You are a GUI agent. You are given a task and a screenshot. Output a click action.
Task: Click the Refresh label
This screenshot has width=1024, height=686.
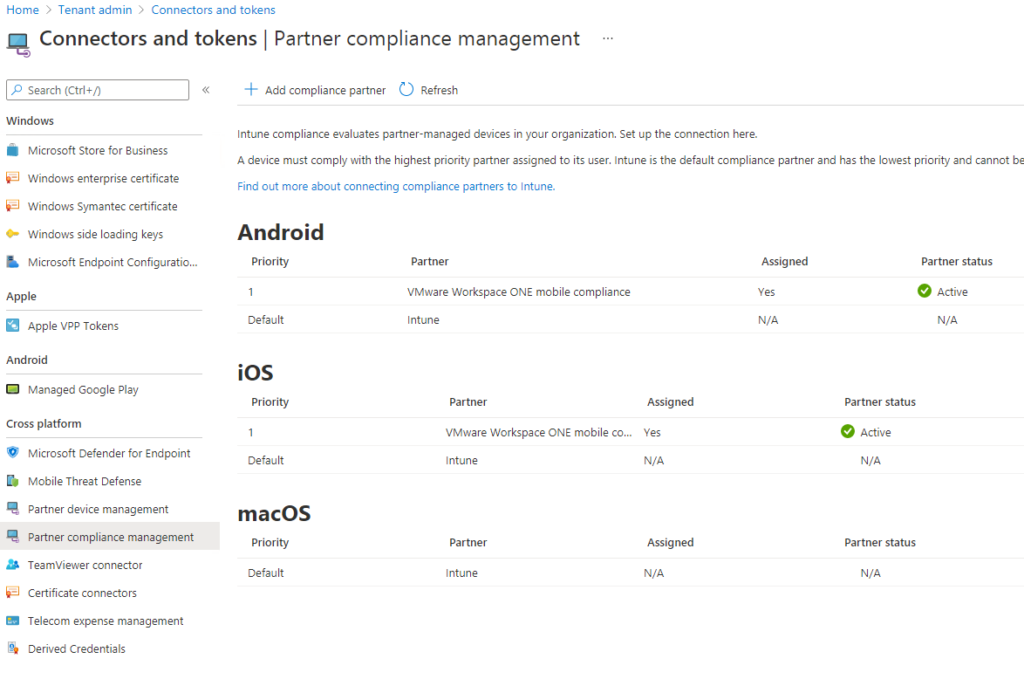point(439,90)
